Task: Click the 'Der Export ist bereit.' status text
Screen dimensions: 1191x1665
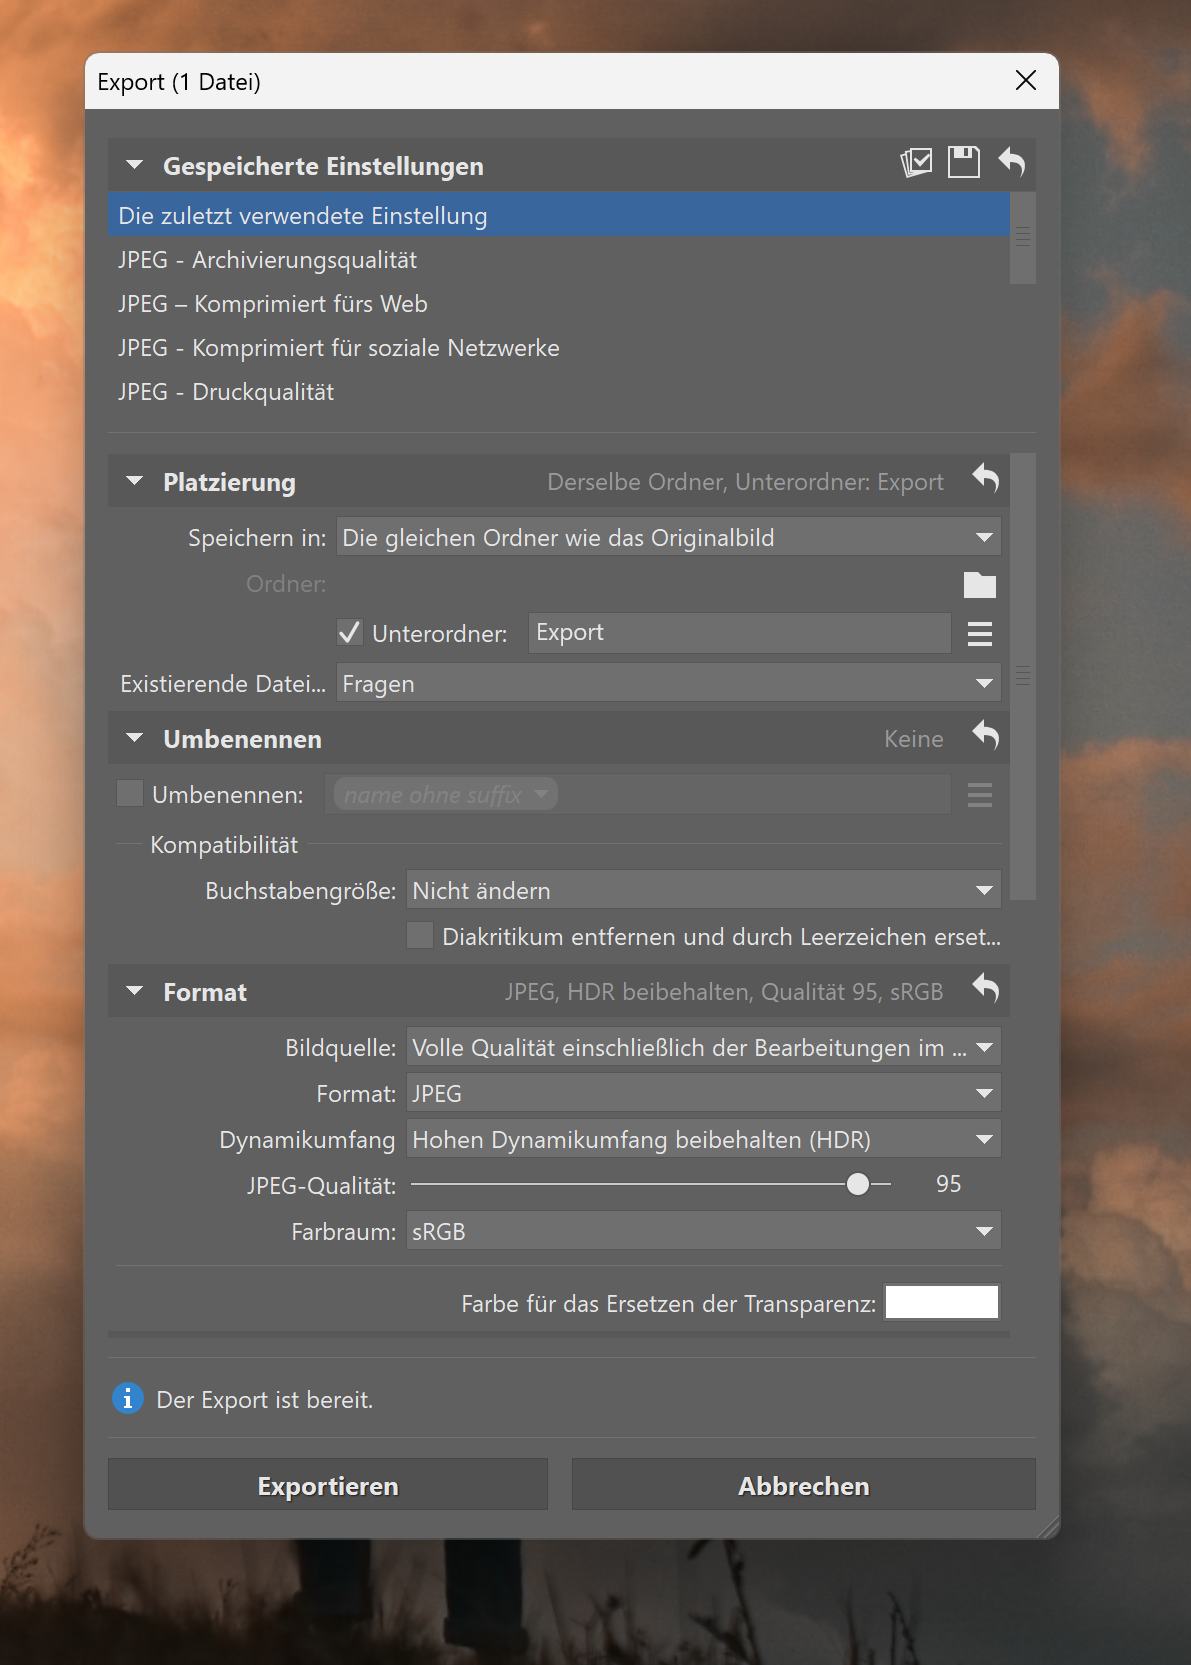Action: click(x=265, y=1399)
